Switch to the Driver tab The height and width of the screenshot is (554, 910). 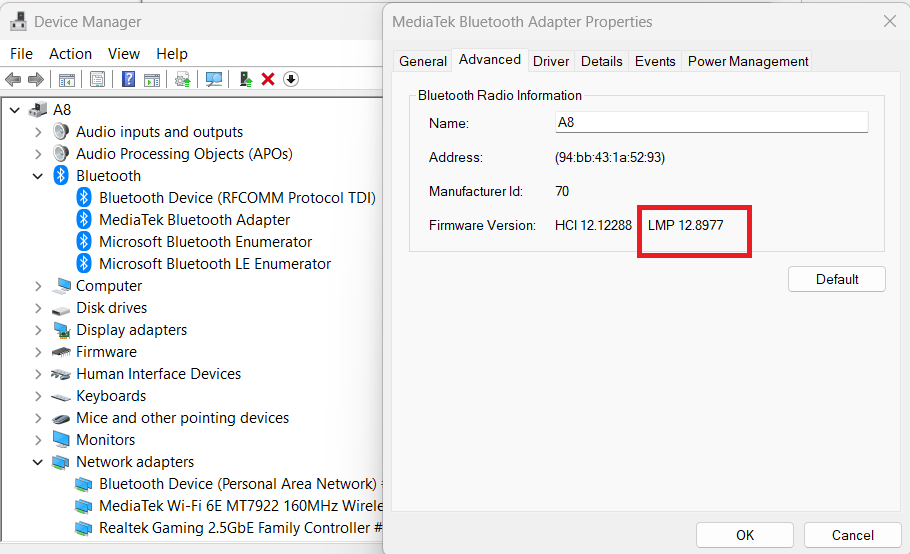[x=551, y=61]
